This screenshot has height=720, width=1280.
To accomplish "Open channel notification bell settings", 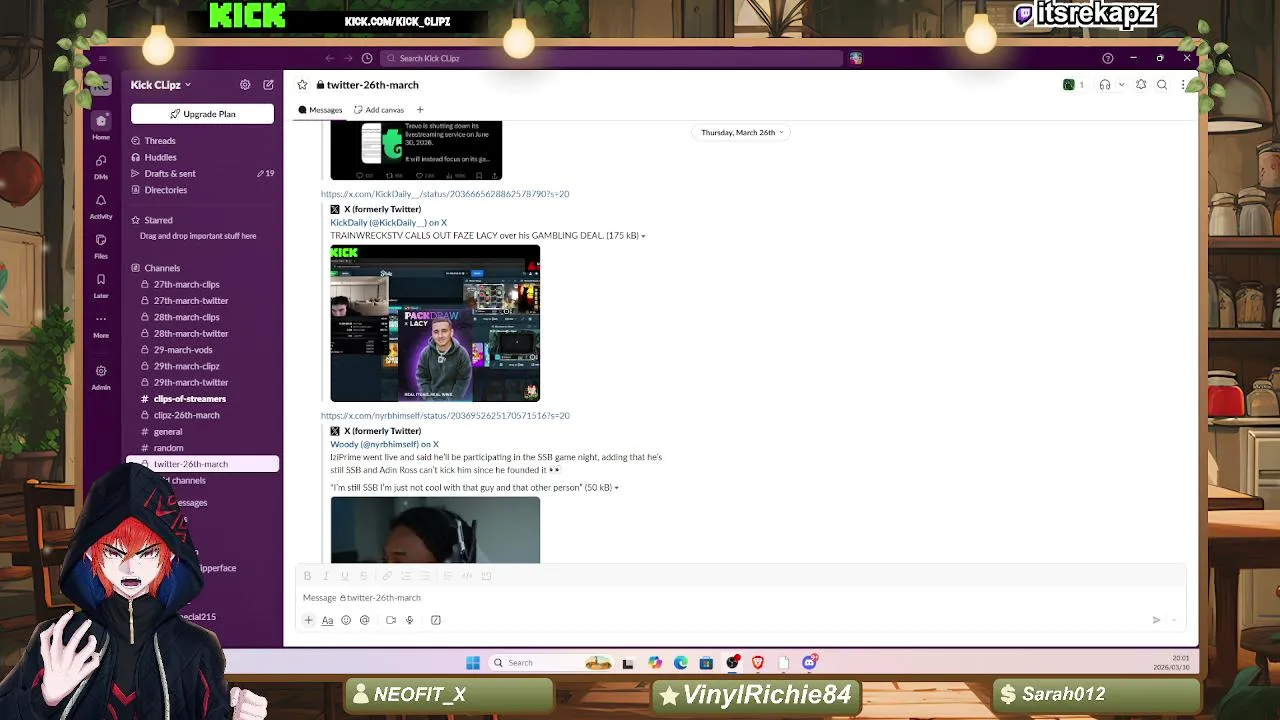I will (1141, 85).
